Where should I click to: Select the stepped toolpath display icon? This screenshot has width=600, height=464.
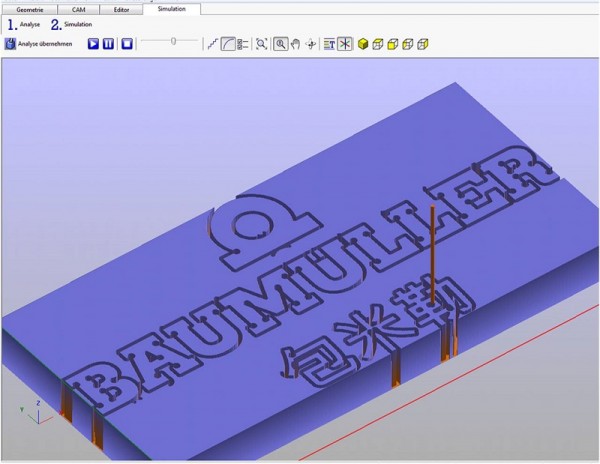[213, 44]
